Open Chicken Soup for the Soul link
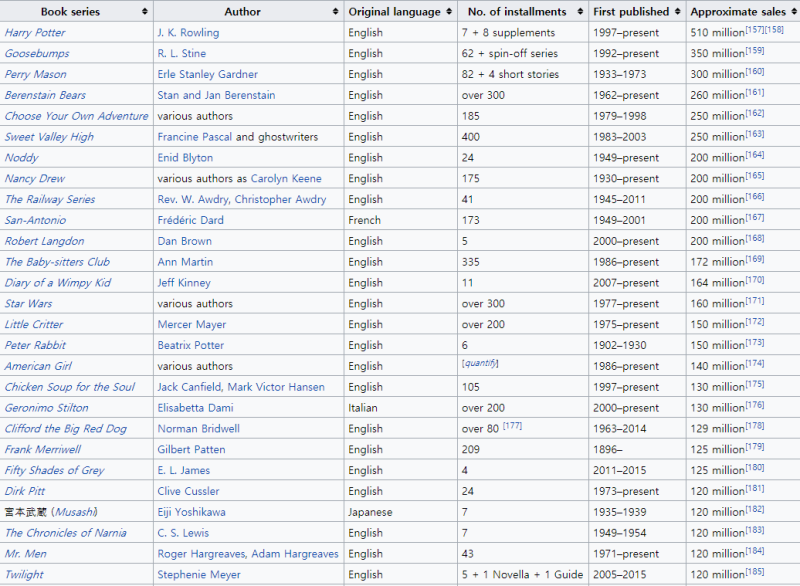The width and height of the screenshot is (800, 586). tap(70, 388)
